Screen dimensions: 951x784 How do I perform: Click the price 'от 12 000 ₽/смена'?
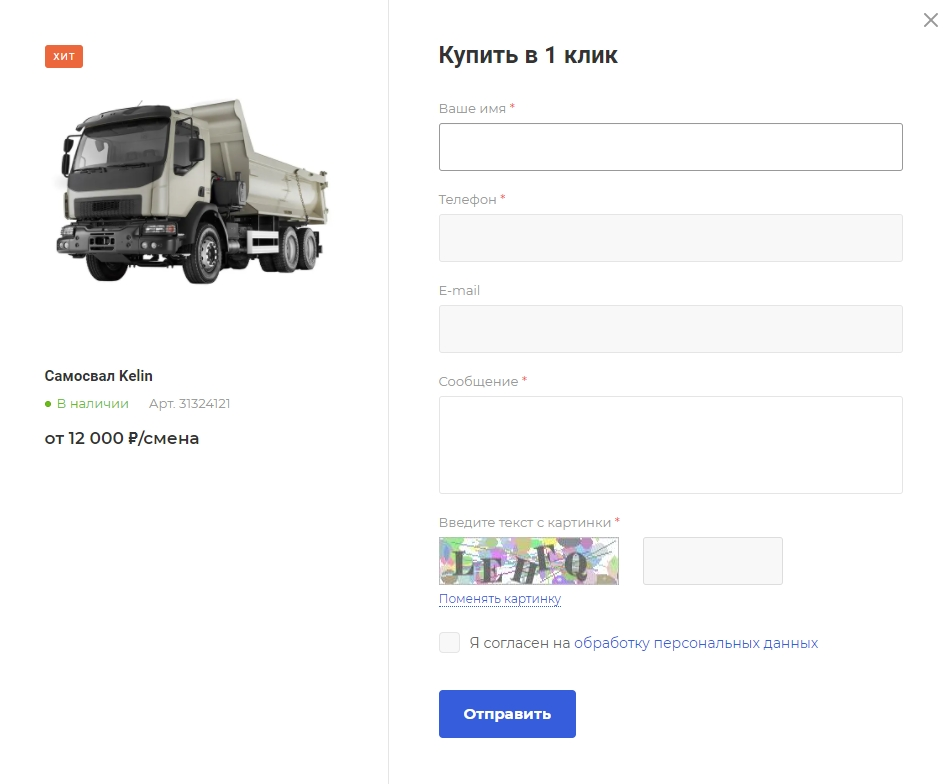[x=122, y=438]
